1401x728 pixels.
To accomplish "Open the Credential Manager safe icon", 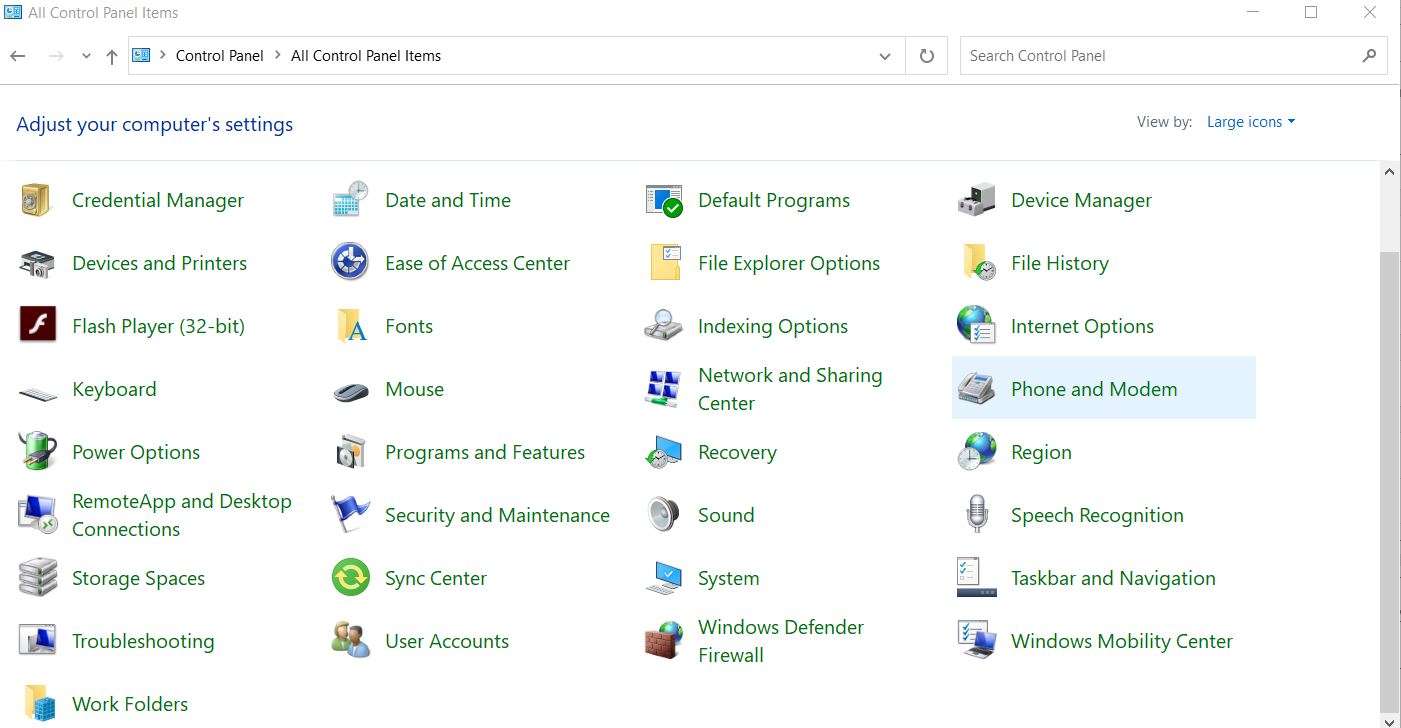I will (36, 200).
